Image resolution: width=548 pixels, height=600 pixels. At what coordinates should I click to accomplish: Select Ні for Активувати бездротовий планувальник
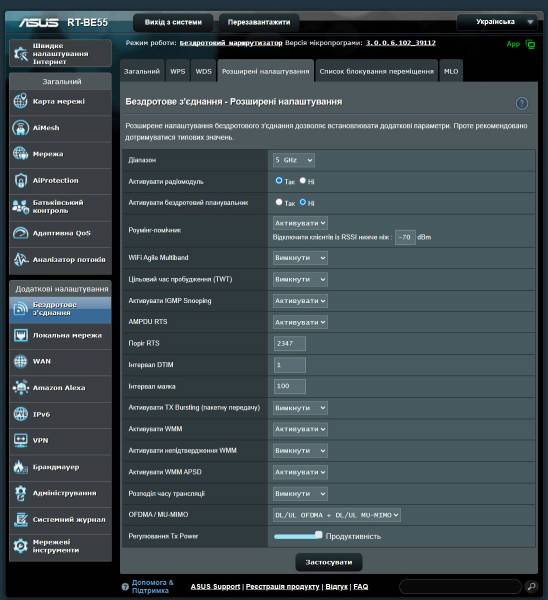(303, 202)
